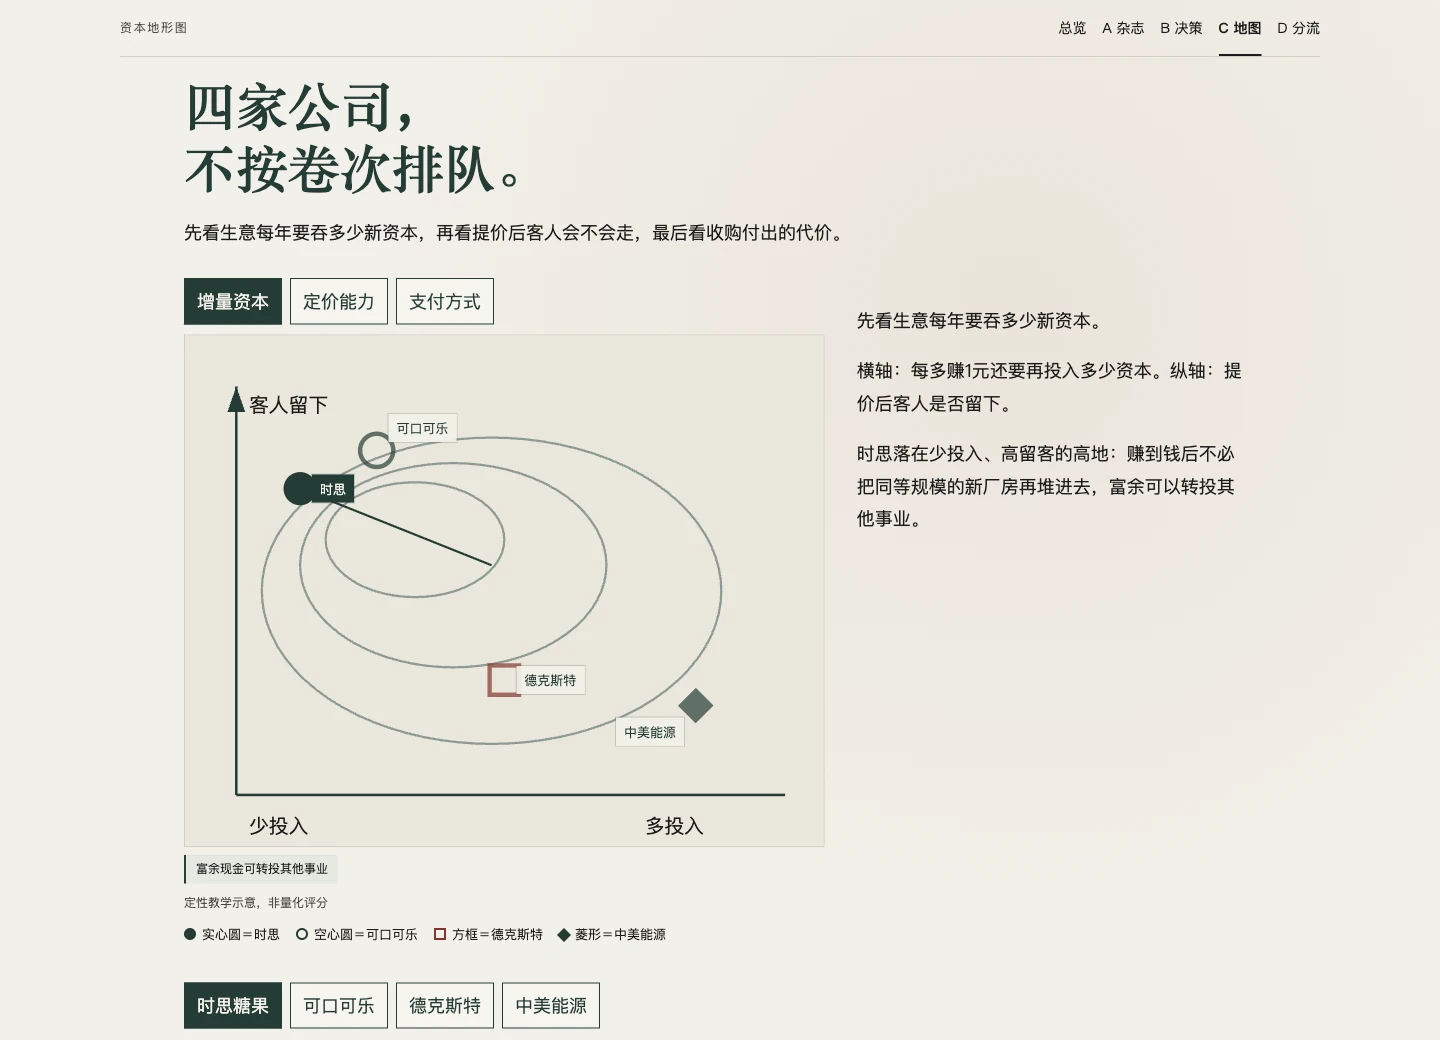Click the 少投入 axis label
This screenshot has width=1440, height=1040.
point(278,826)
